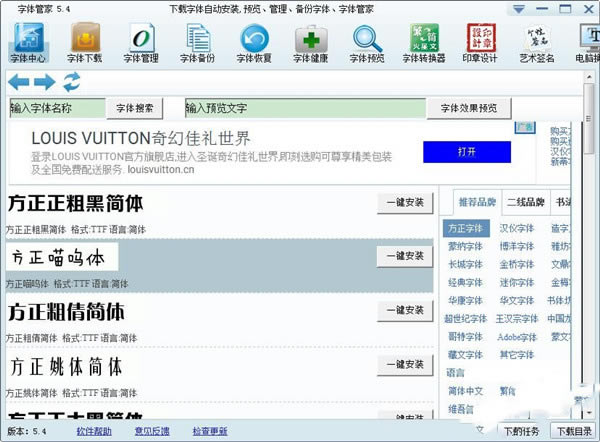Open the LOUIS VUITTON奇幻佳礼世界 ad headline
Image resolution: width=600 pixels, height=442 pixels.
click(141, 139)
